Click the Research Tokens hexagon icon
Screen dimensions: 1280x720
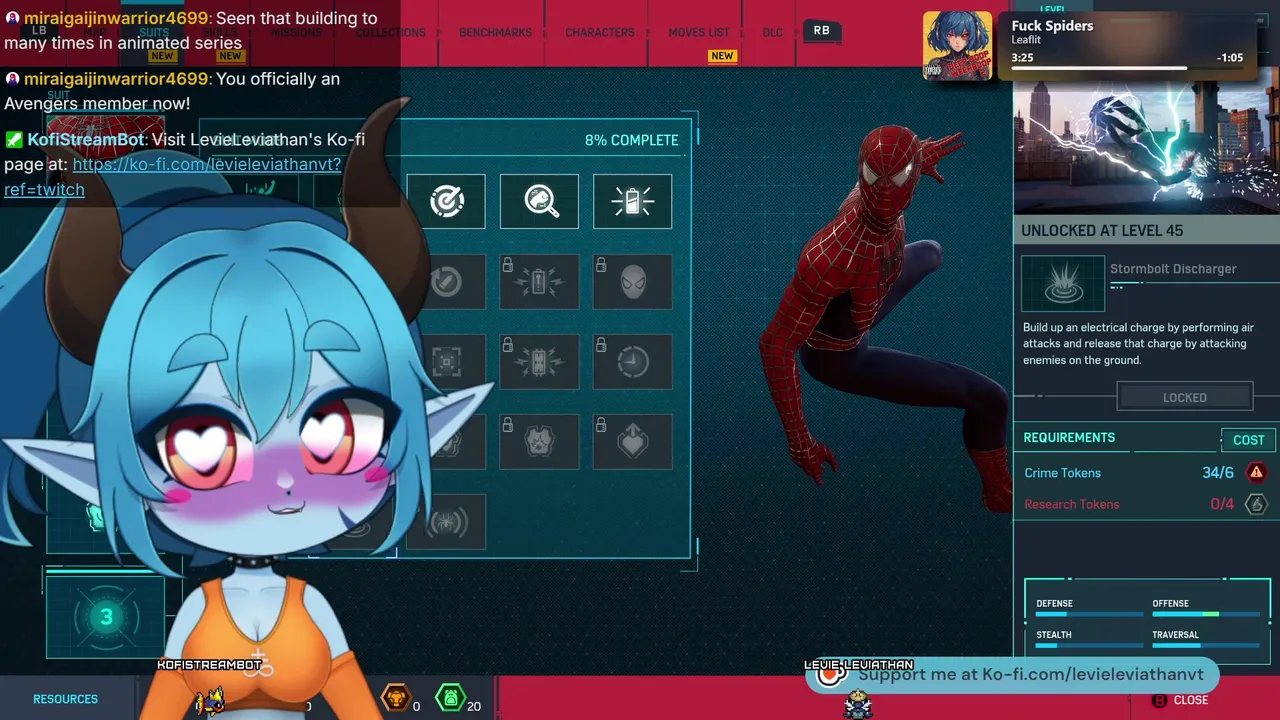[x=1256, y=504]
